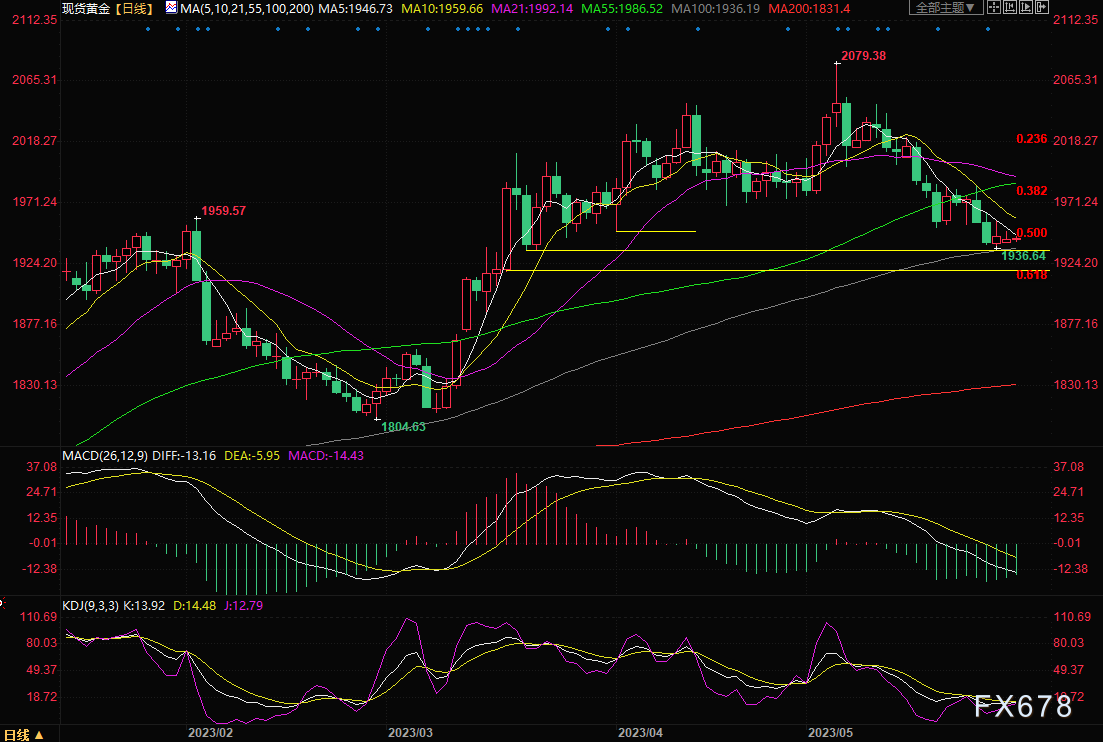The height and width of the screenshot is (742, 1103).
Task: Click the 现货黄金 instrument title
Action: pos(85,8)
